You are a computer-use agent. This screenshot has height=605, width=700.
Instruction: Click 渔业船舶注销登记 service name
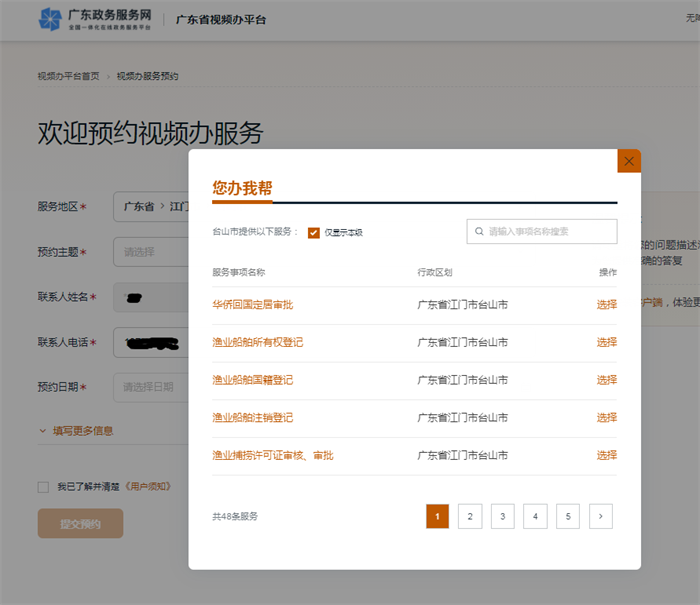(x=252, y=418)
